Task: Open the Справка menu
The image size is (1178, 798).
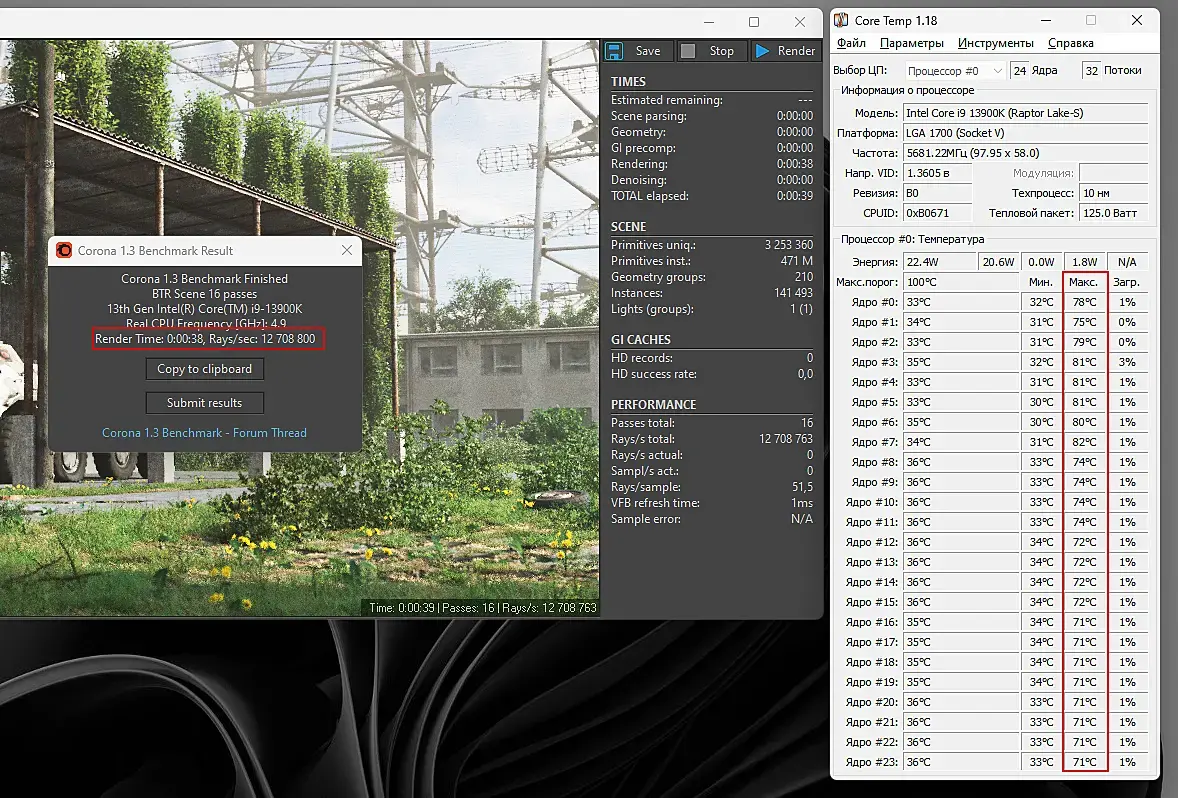Action: click(x=1071, y=43)
